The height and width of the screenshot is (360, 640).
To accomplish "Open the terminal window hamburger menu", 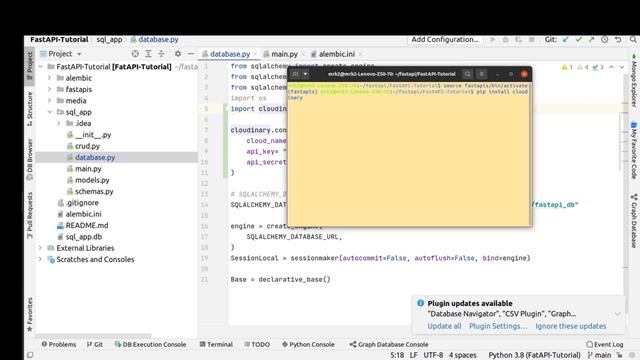I will pos(482,74).
